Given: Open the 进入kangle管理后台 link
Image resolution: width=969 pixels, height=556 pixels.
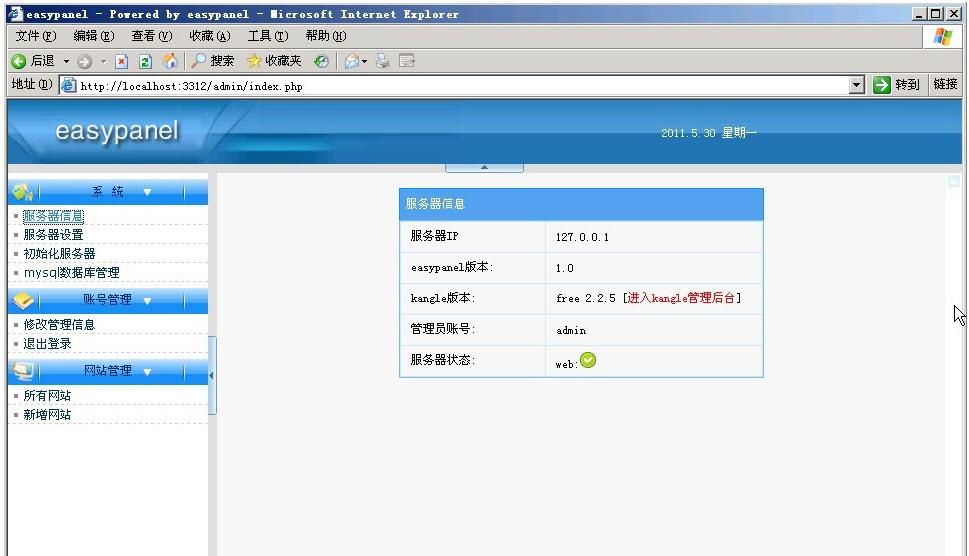Looking at the screenshot, I should (x=681, y=298).
